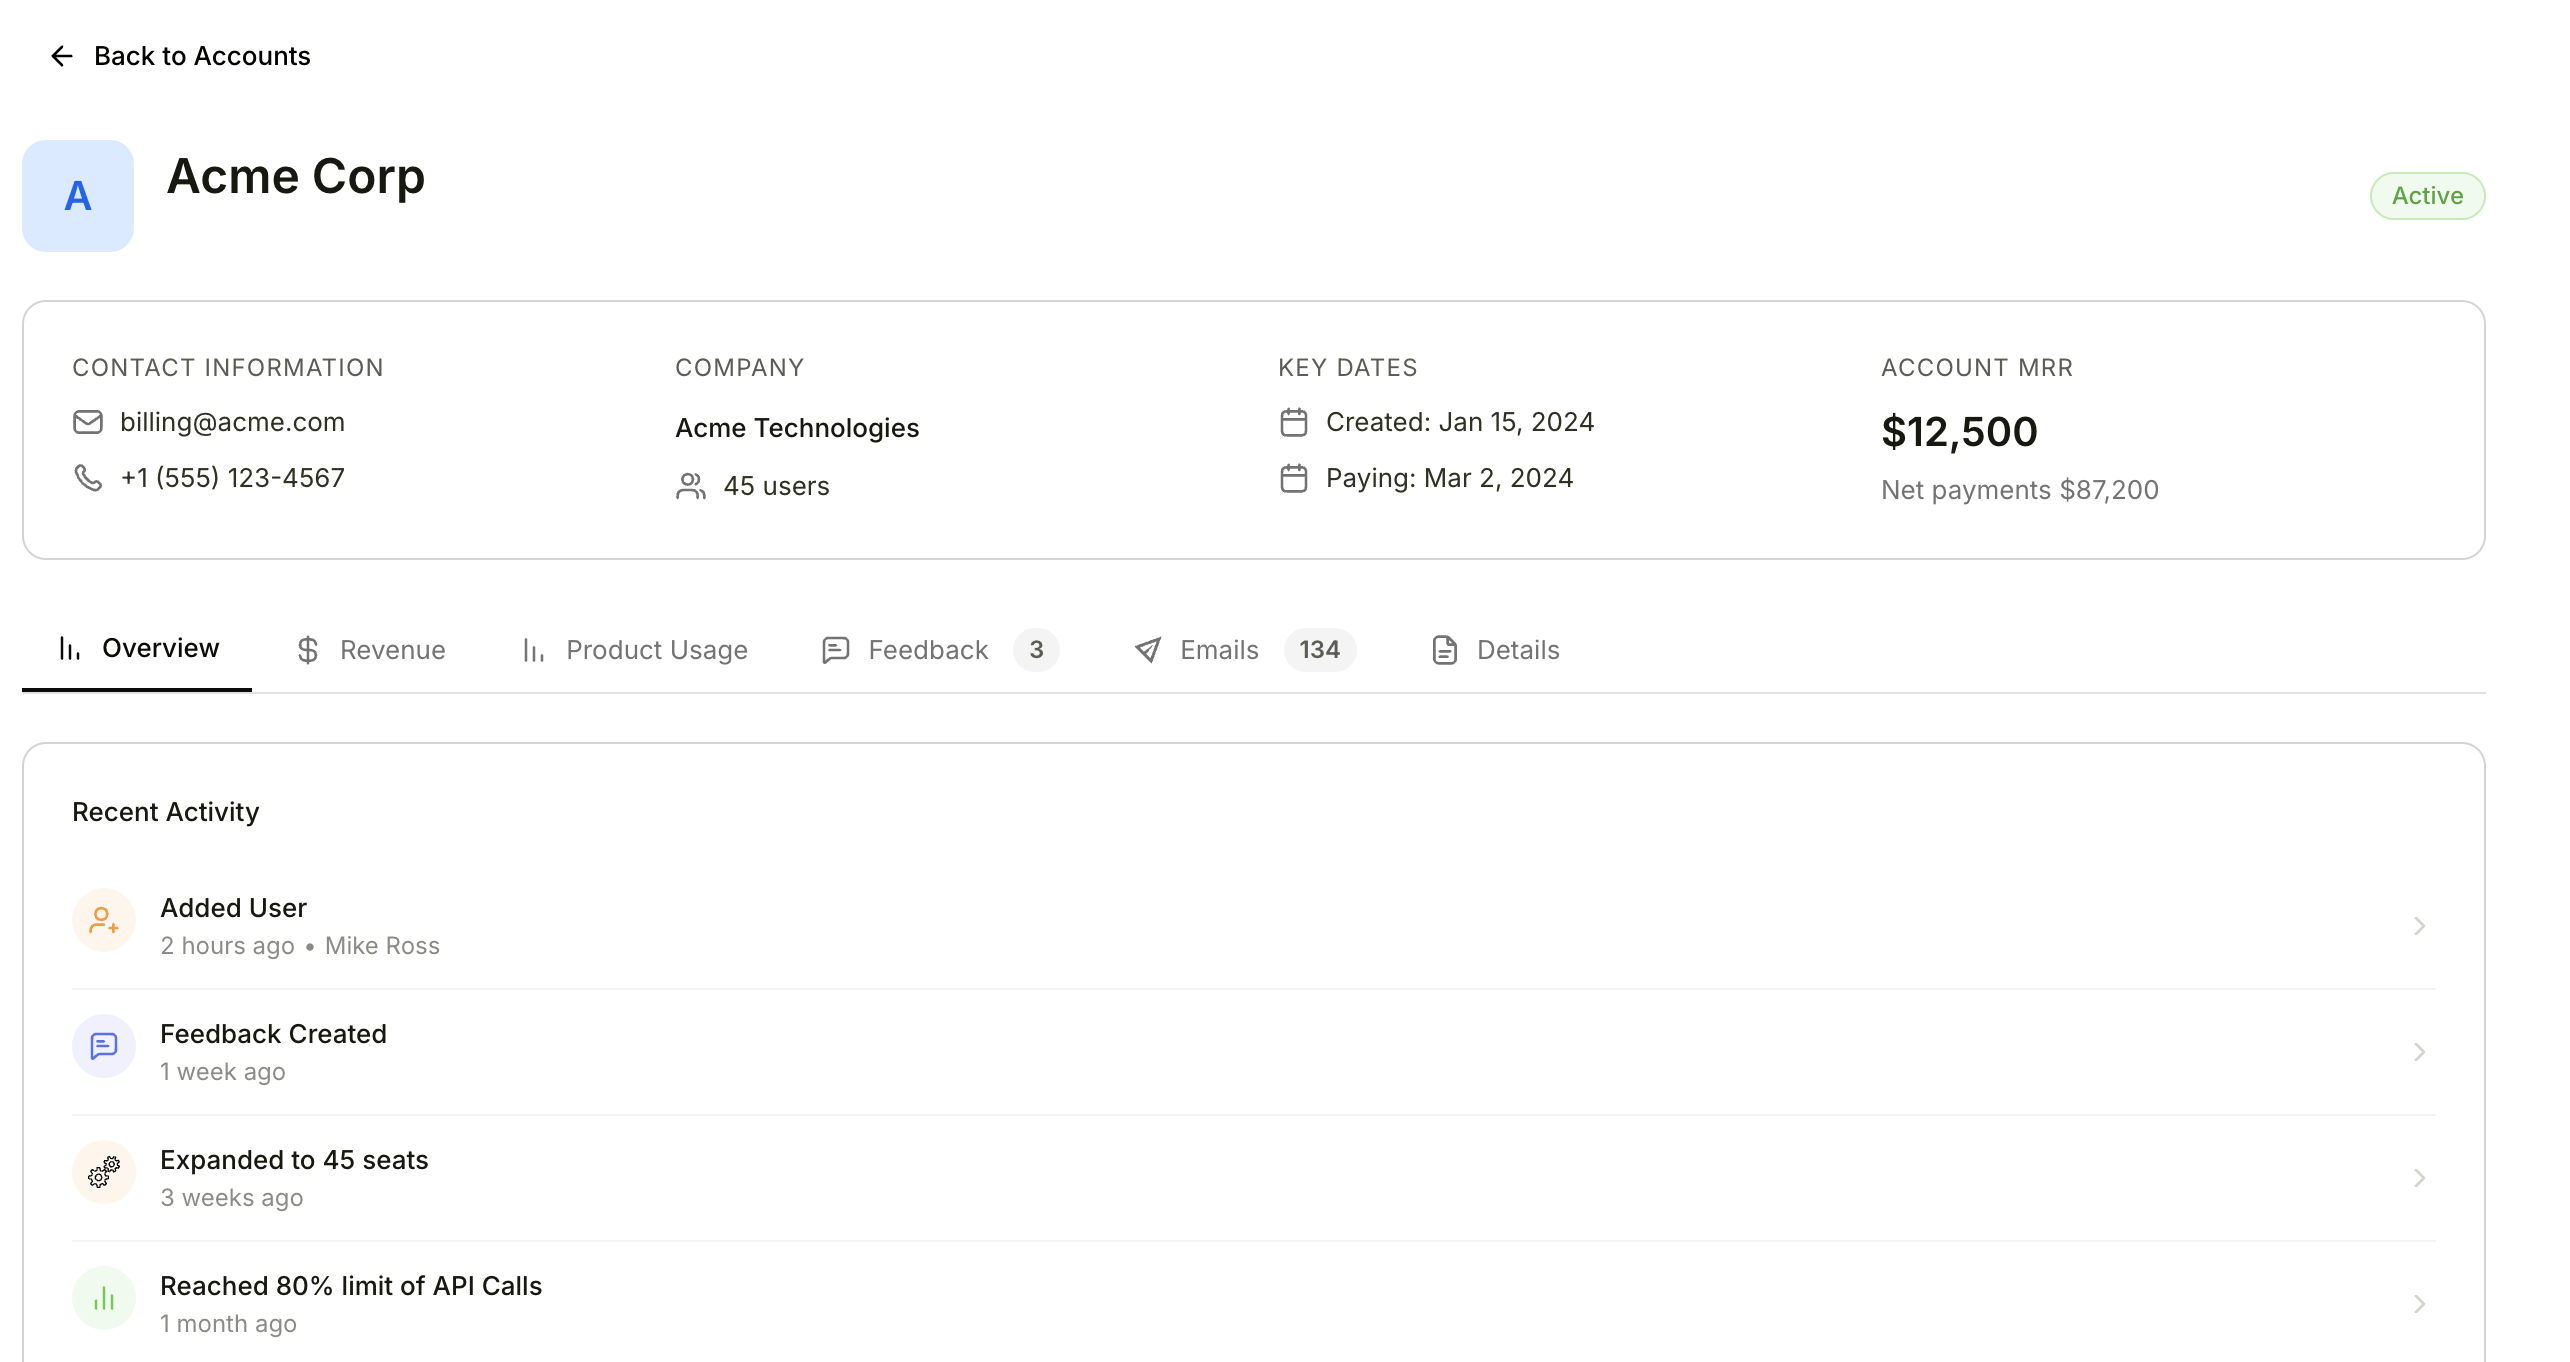
Task: Expand the Added User row chevron
Action: click(x=2420, y=926)
